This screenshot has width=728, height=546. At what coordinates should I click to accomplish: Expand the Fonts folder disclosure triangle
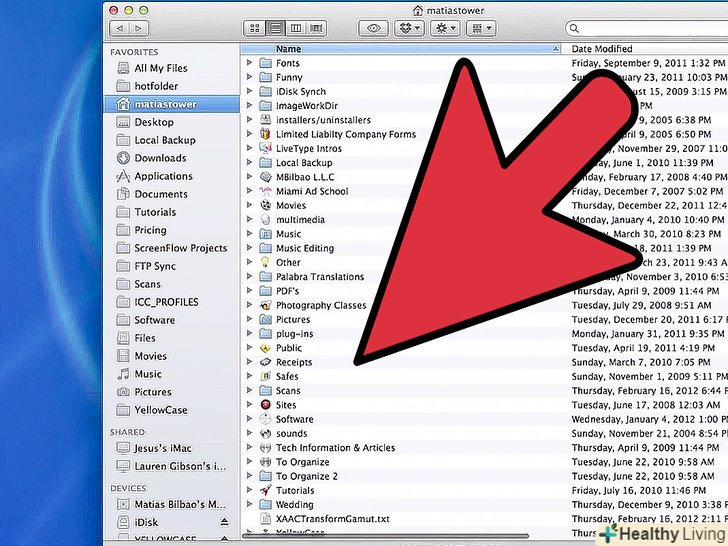(250, 63)
